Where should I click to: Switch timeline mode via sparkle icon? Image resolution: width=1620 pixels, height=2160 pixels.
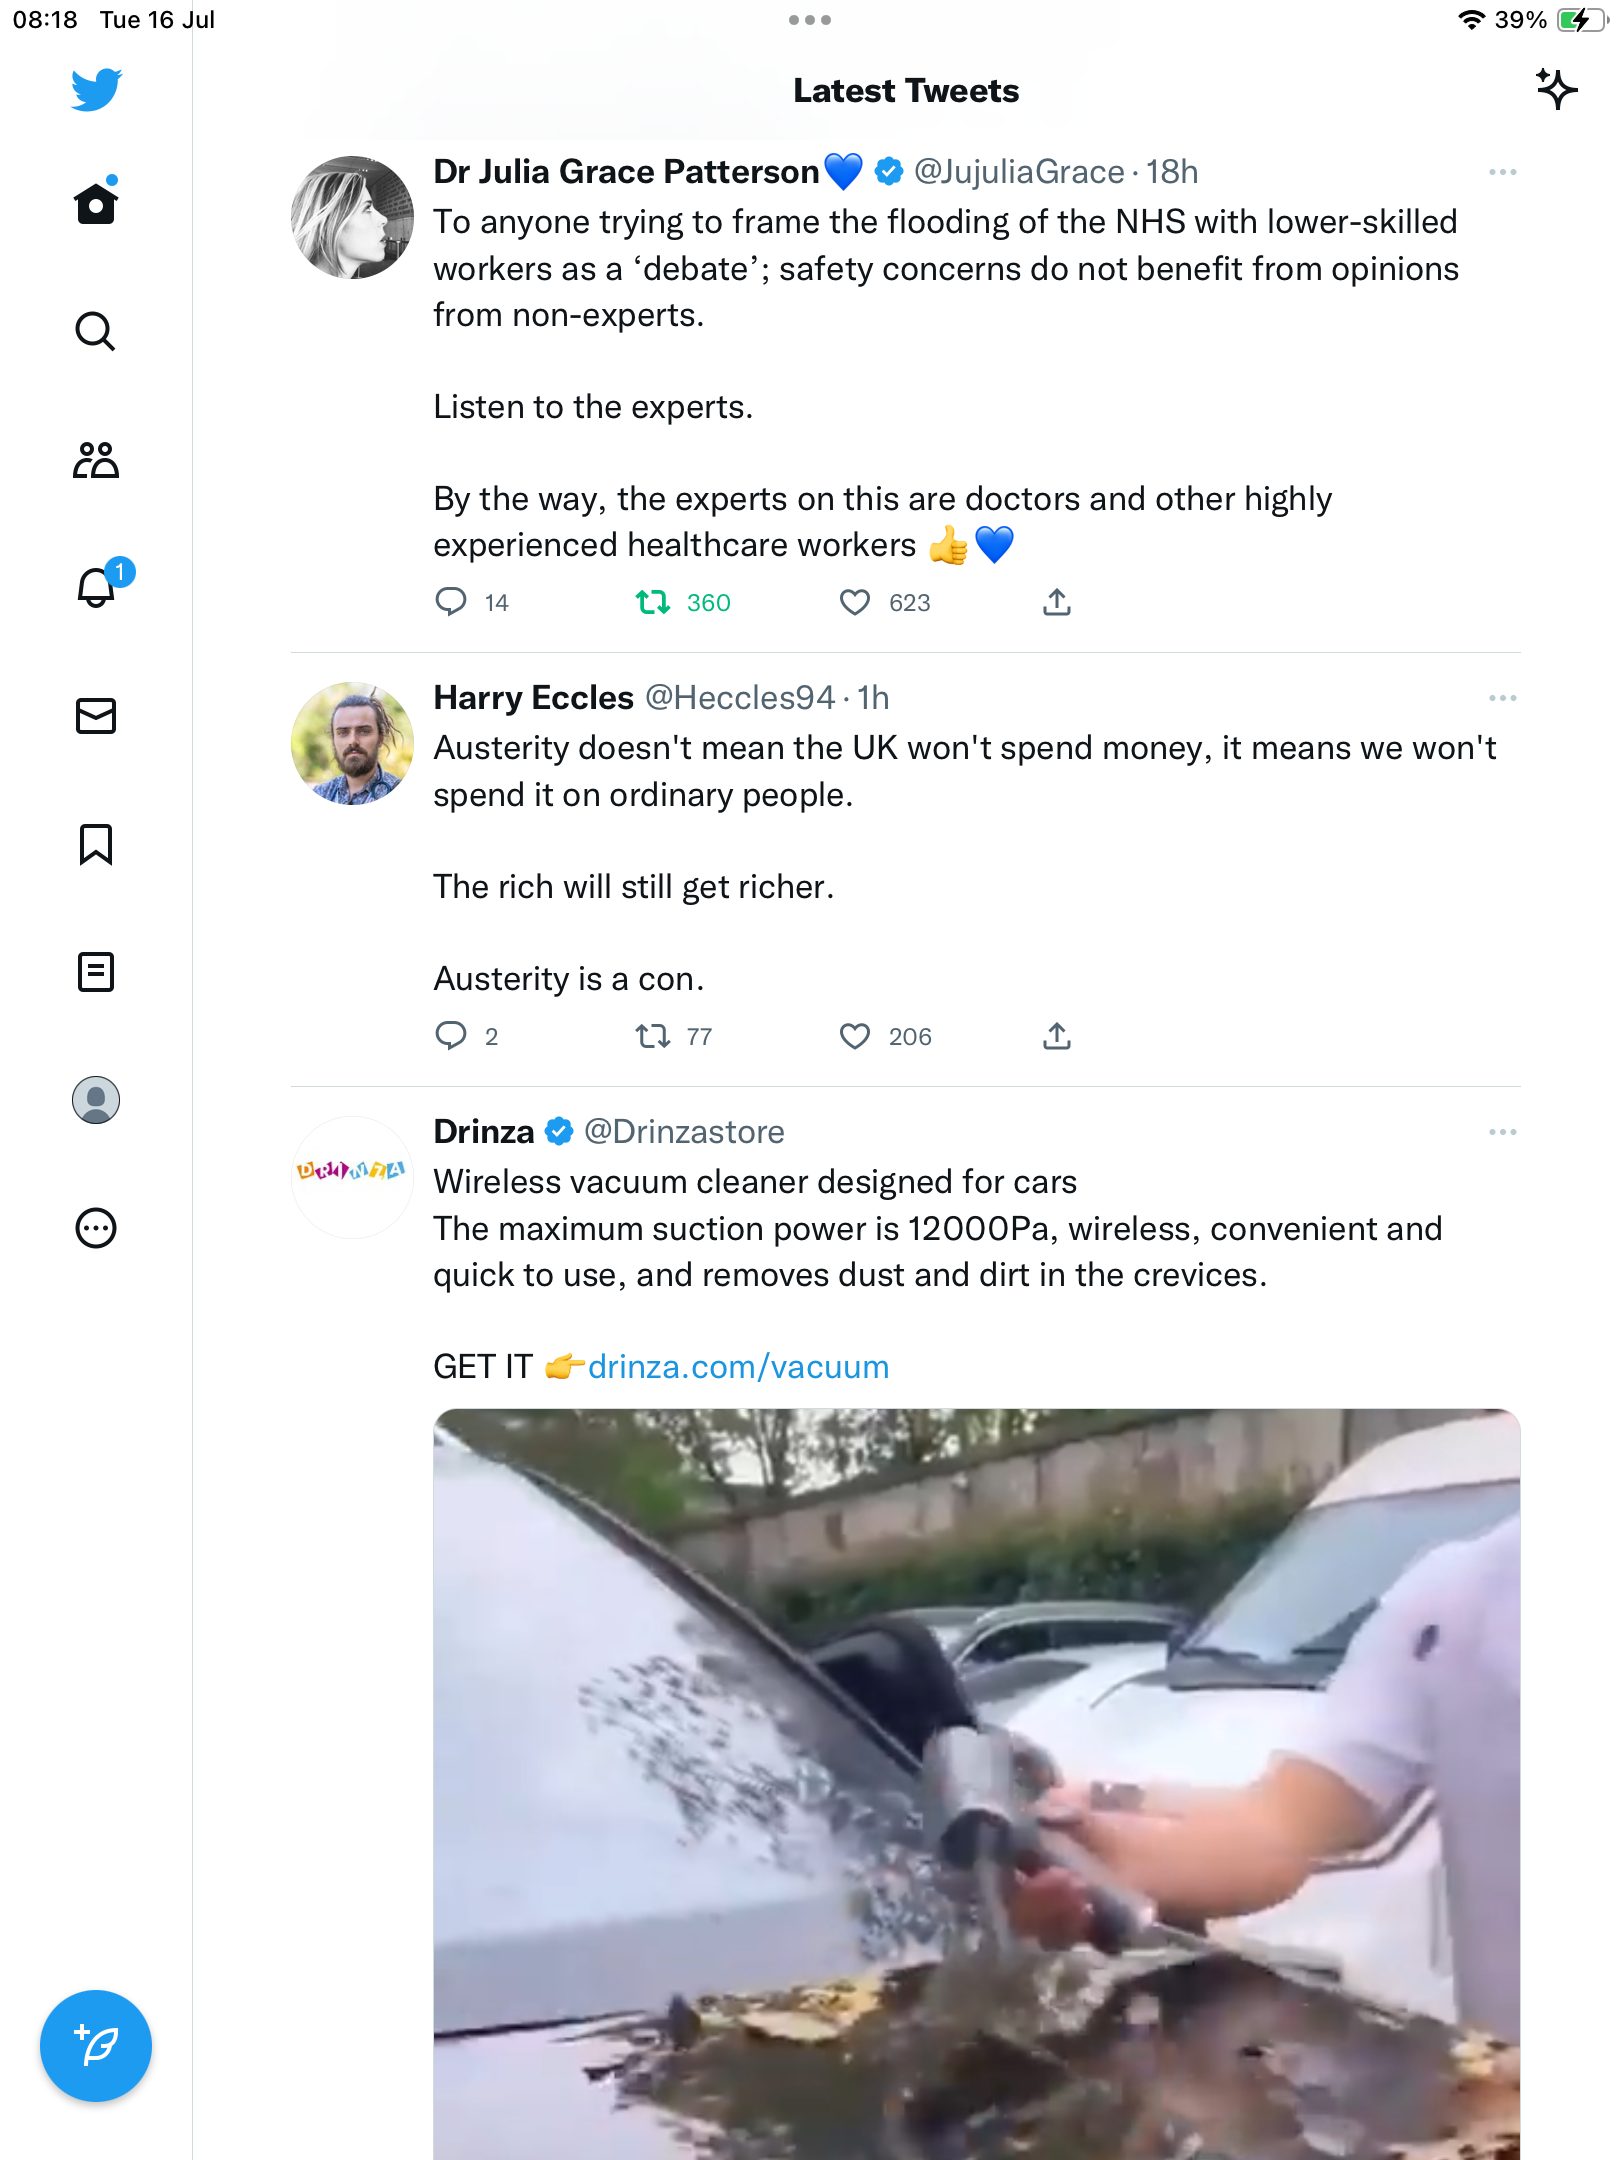coord(1556,90)
